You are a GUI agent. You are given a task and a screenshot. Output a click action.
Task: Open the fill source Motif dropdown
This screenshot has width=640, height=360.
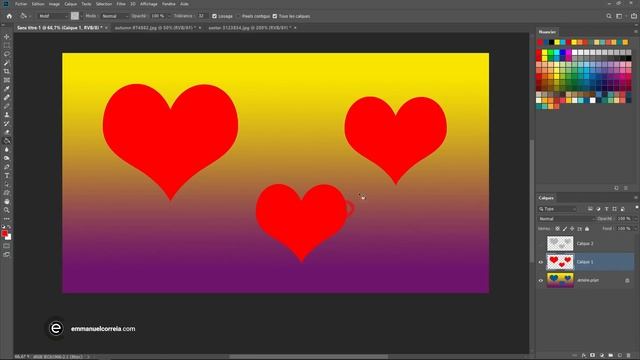click(53, 16)
